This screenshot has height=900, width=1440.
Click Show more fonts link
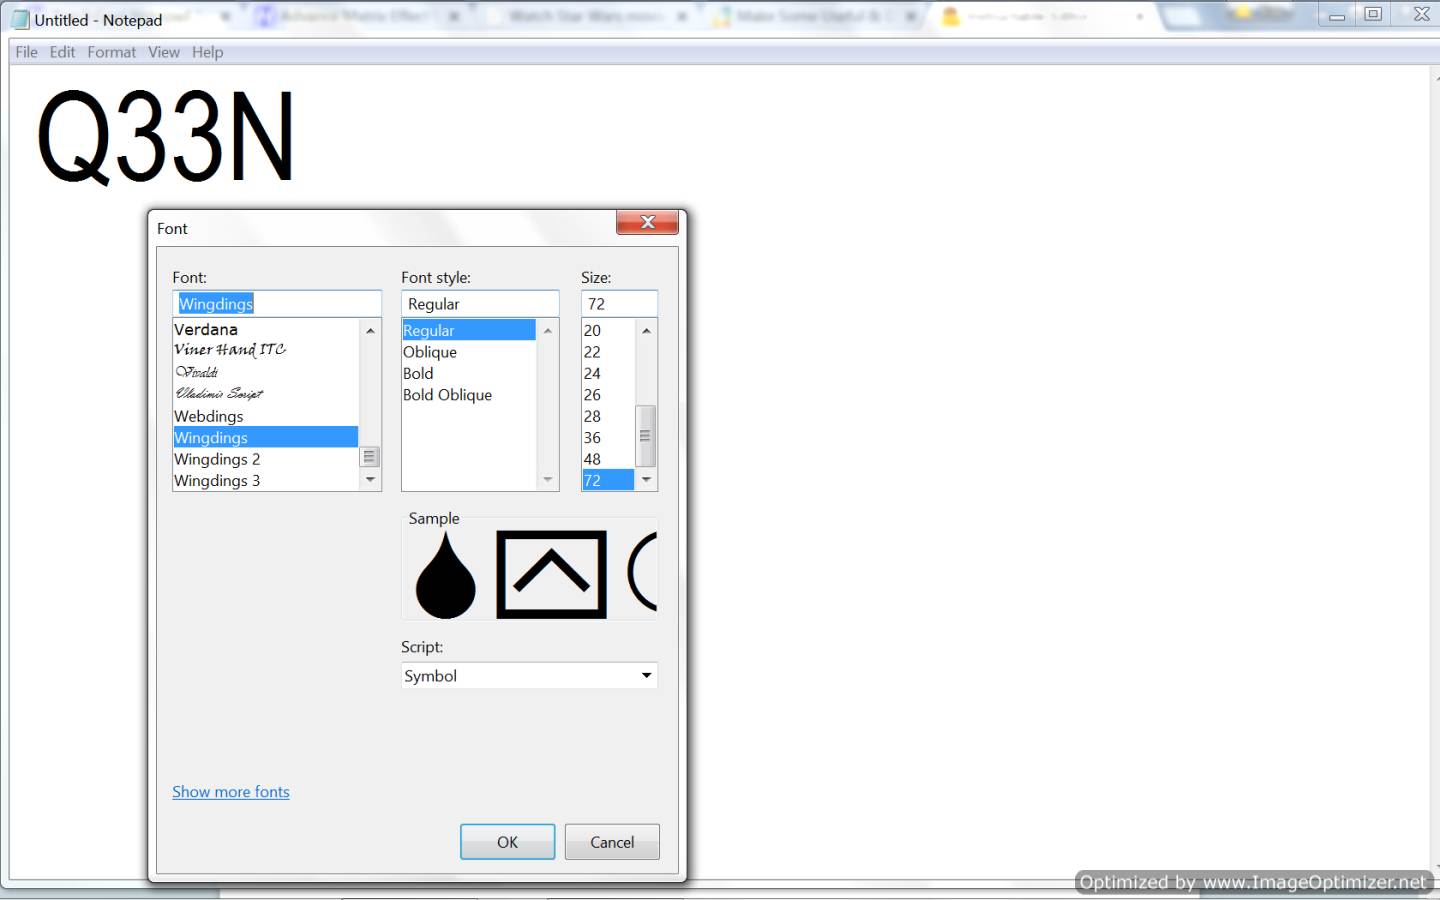(231, 791)
